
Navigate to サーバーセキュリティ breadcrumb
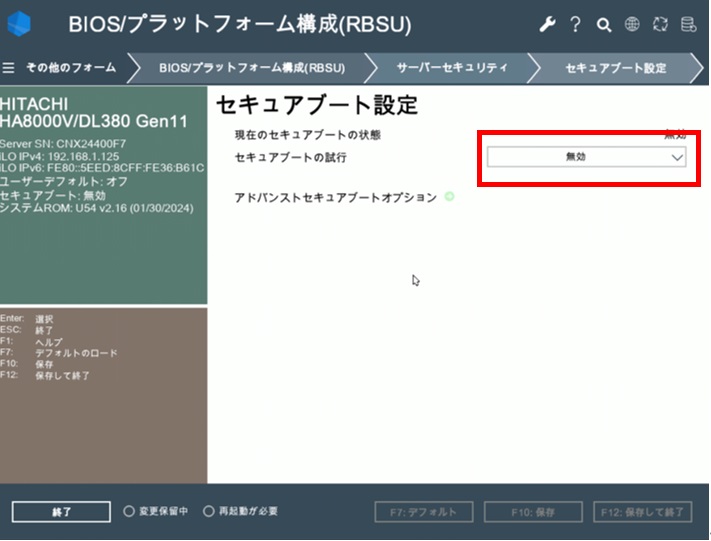[x=452, y=68]
